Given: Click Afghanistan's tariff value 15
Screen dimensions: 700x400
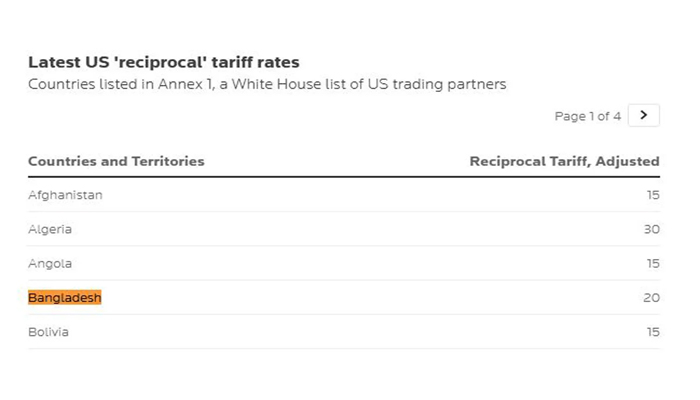Looking at the screenshot, I should pyautogui.click(x=652, y=195).
